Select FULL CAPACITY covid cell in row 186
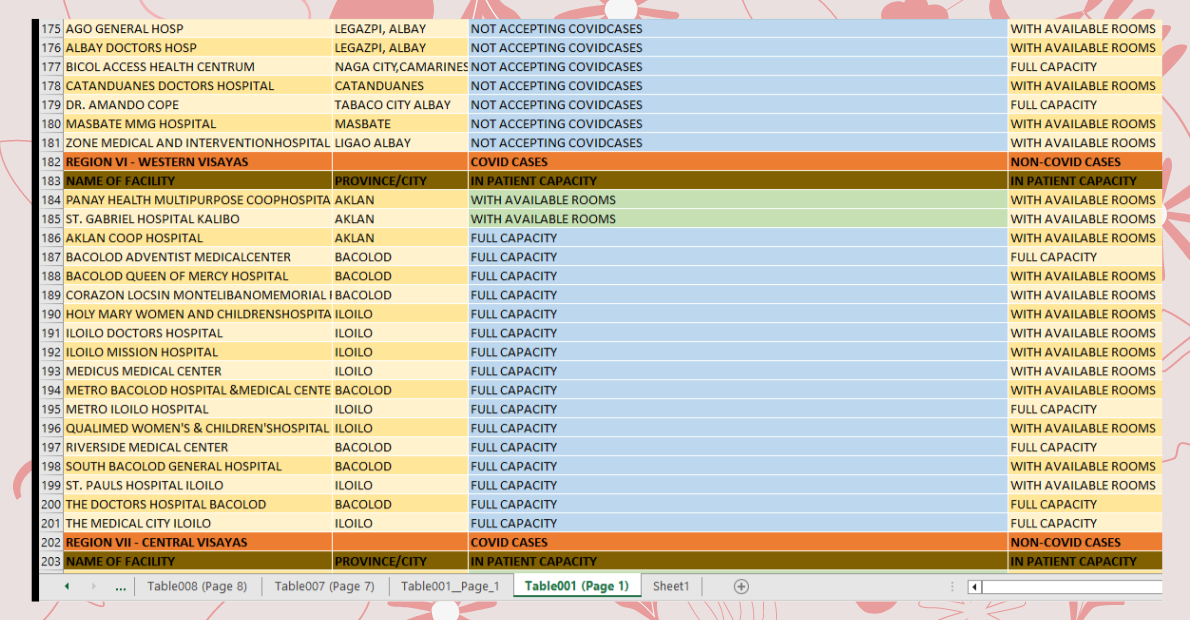Screen dimensions: 1190x620 (738, 238)
